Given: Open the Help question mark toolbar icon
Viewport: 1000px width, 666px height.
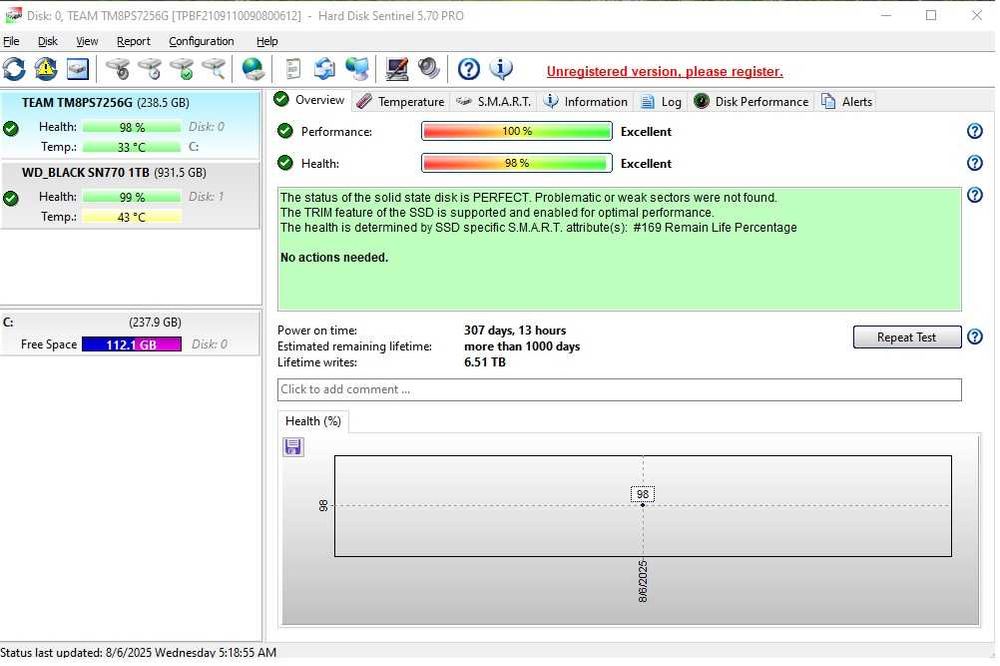Looking at the screenshot, I should pyautogui.click(x=469, y=69).
